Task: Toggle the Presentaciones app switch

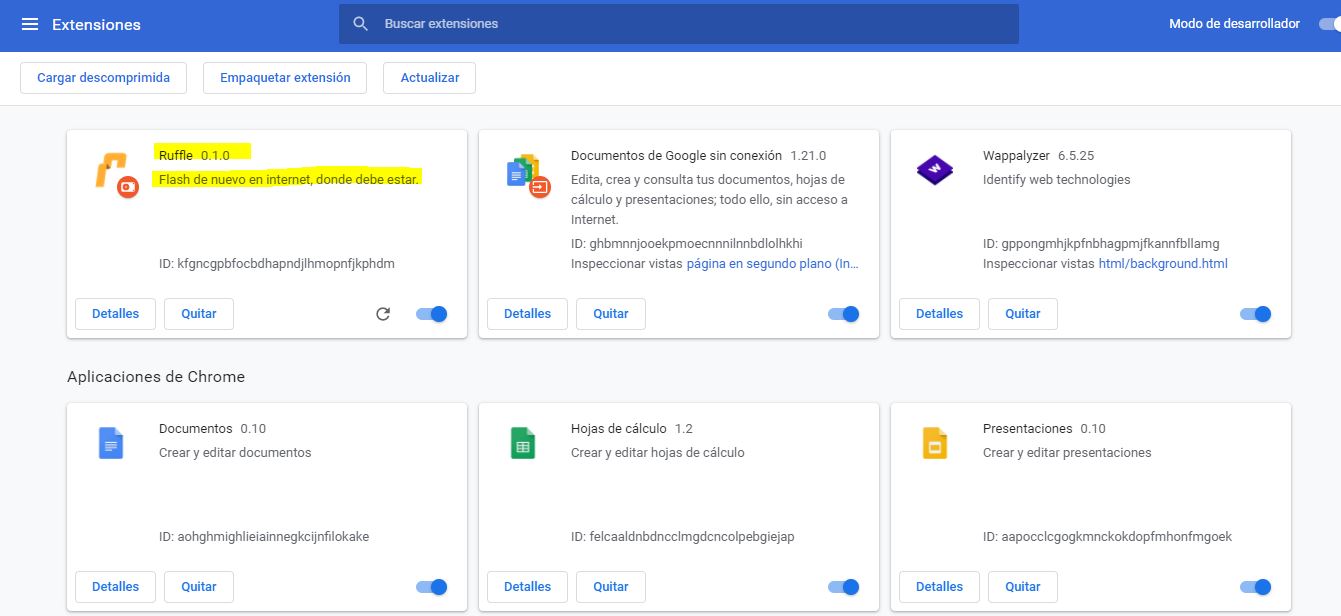Action: point(1256,587)
